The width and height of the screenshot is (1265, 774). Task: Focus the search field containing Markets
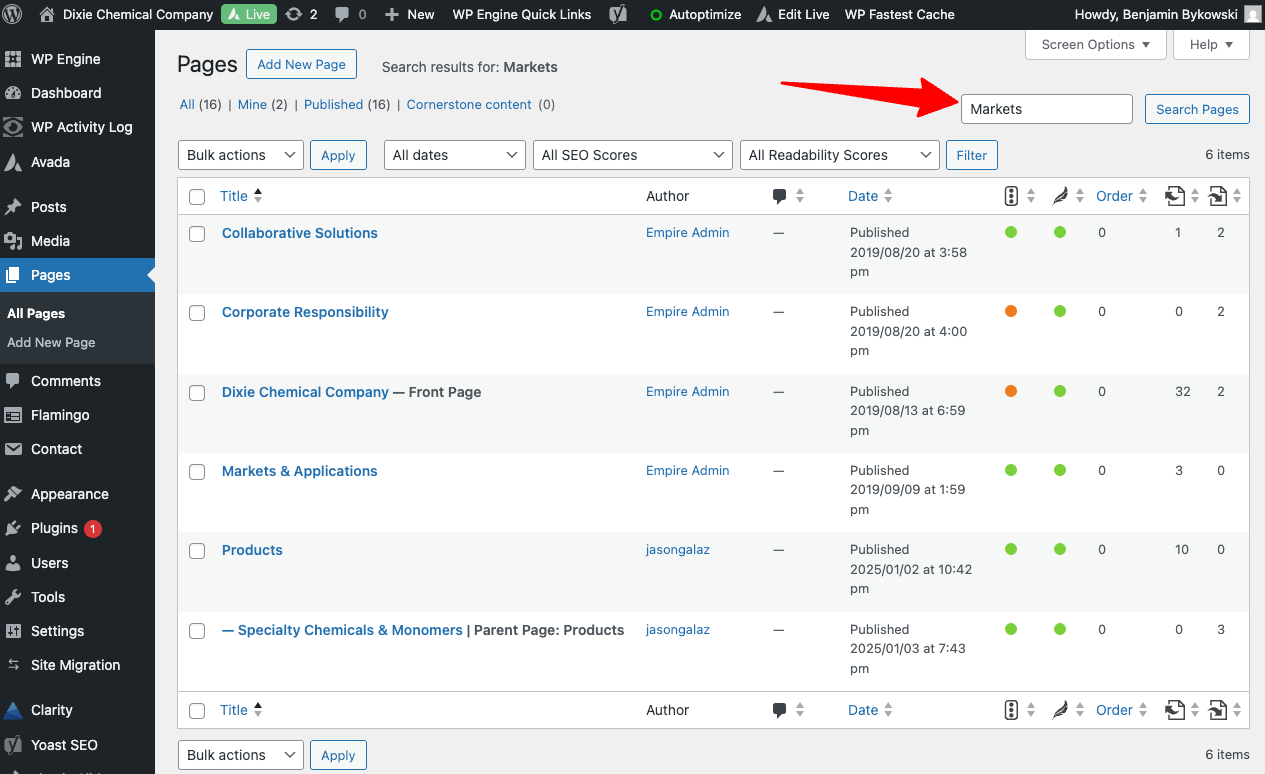click(x=1046, y=109)
